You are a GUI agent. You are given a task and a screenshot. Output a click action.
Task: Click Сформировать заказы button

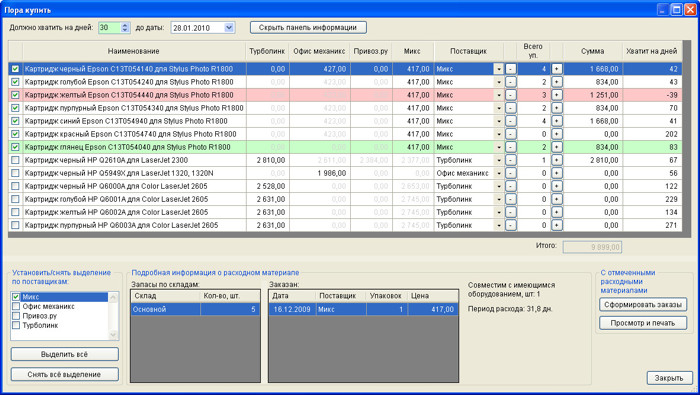pos(643,305)
